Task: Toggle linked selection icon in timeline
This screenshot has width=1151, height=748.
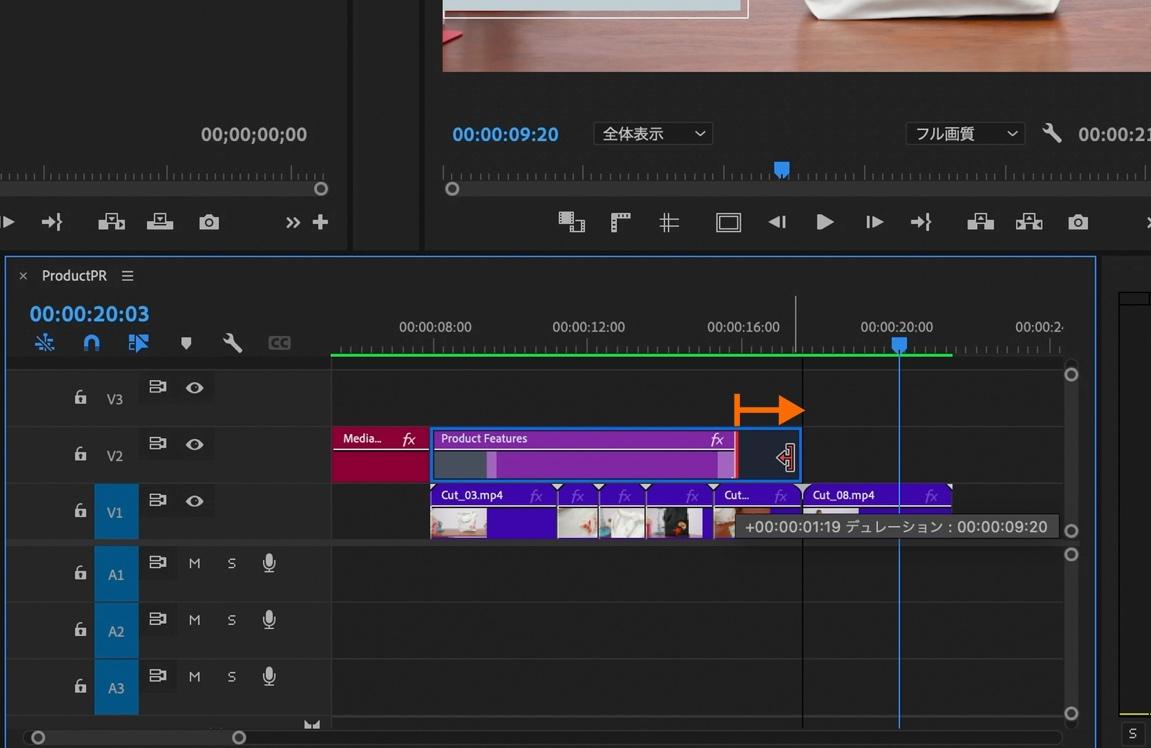Action: (138, 342)
